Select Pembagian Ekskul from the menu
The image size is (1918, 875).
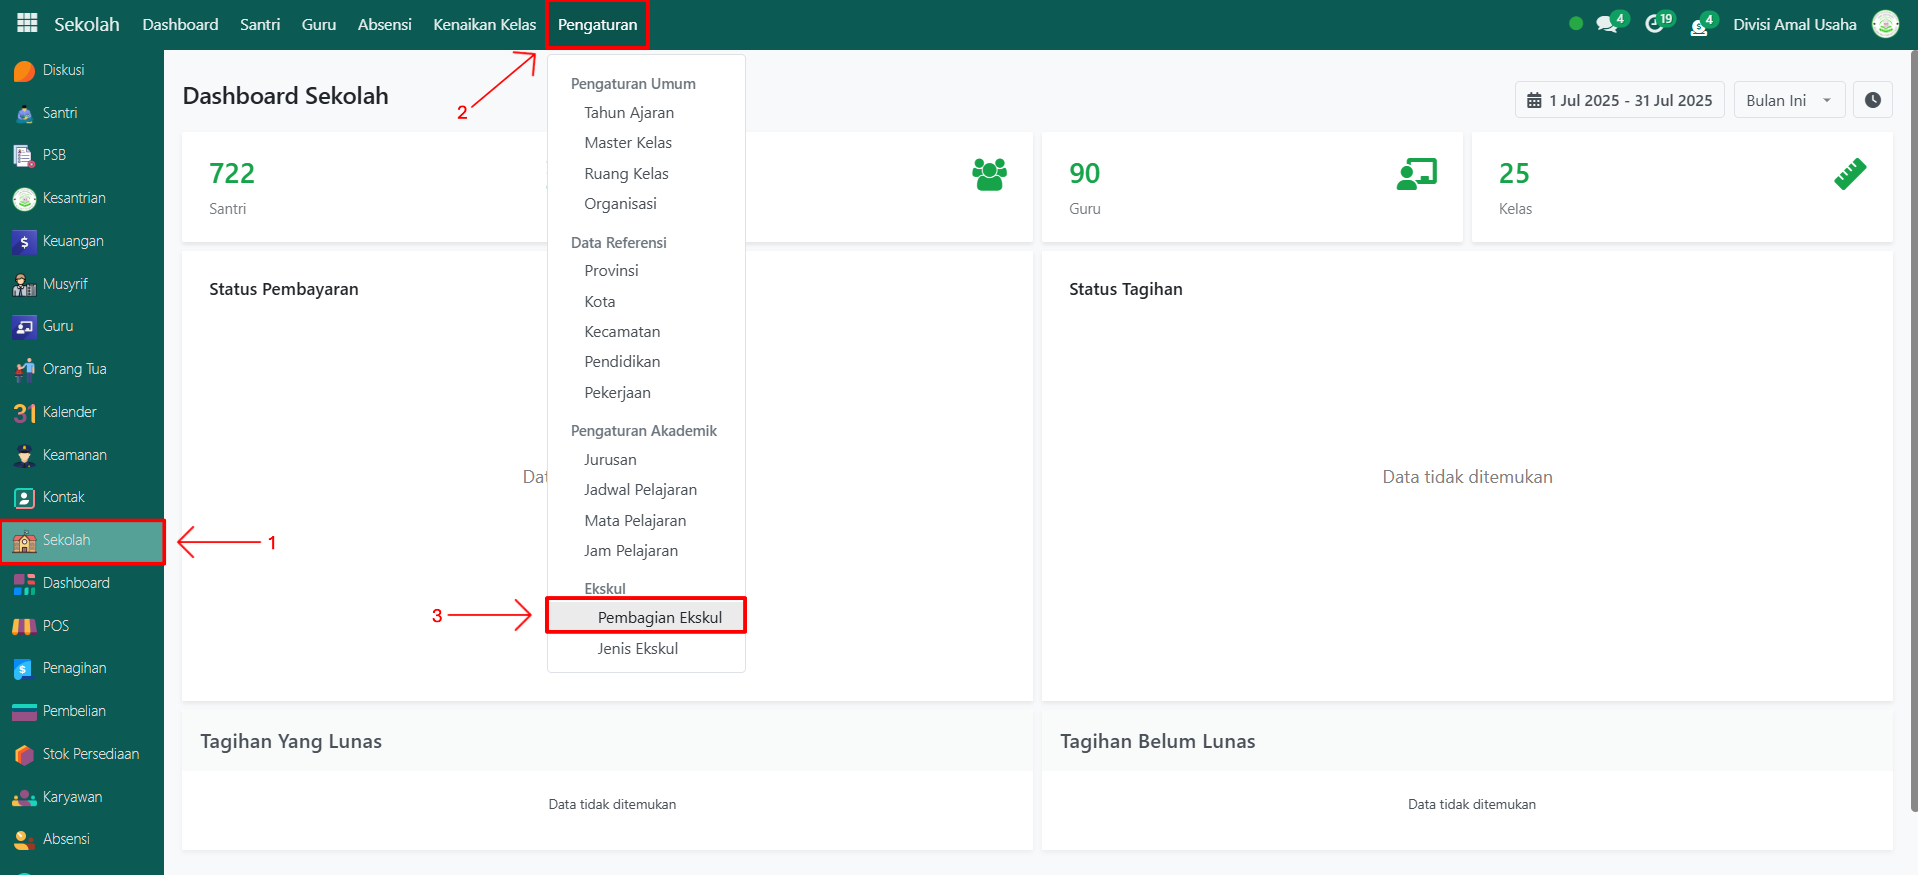coord(659,617)
